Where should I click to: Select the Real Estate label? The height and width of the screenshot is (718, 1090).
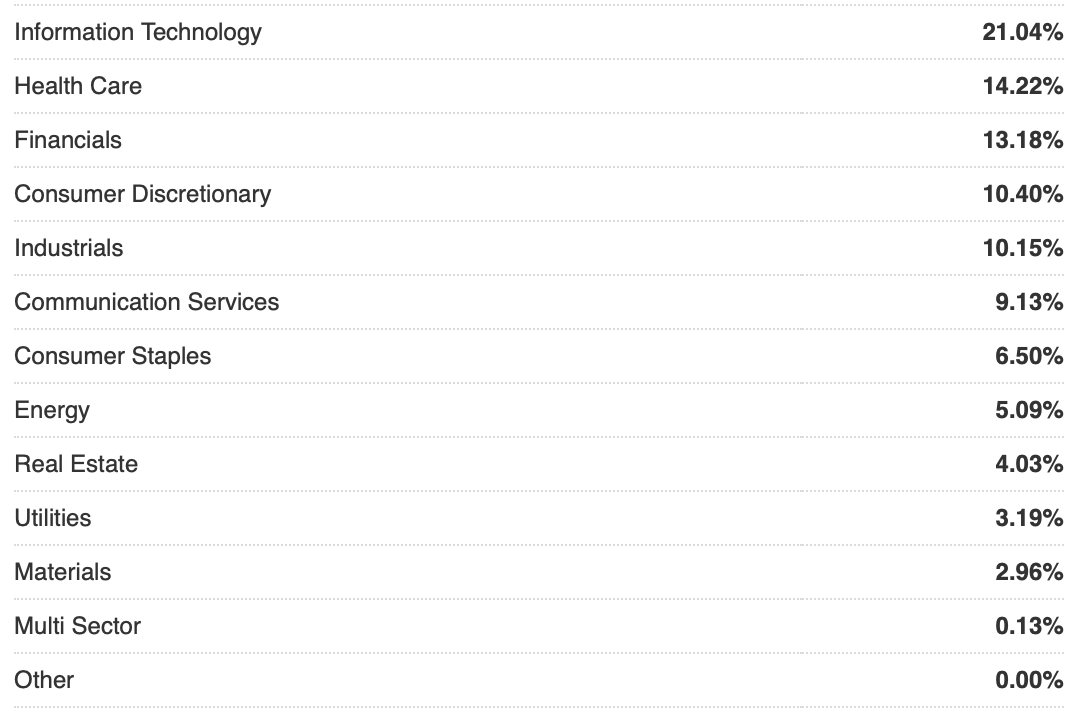(76, 464)
